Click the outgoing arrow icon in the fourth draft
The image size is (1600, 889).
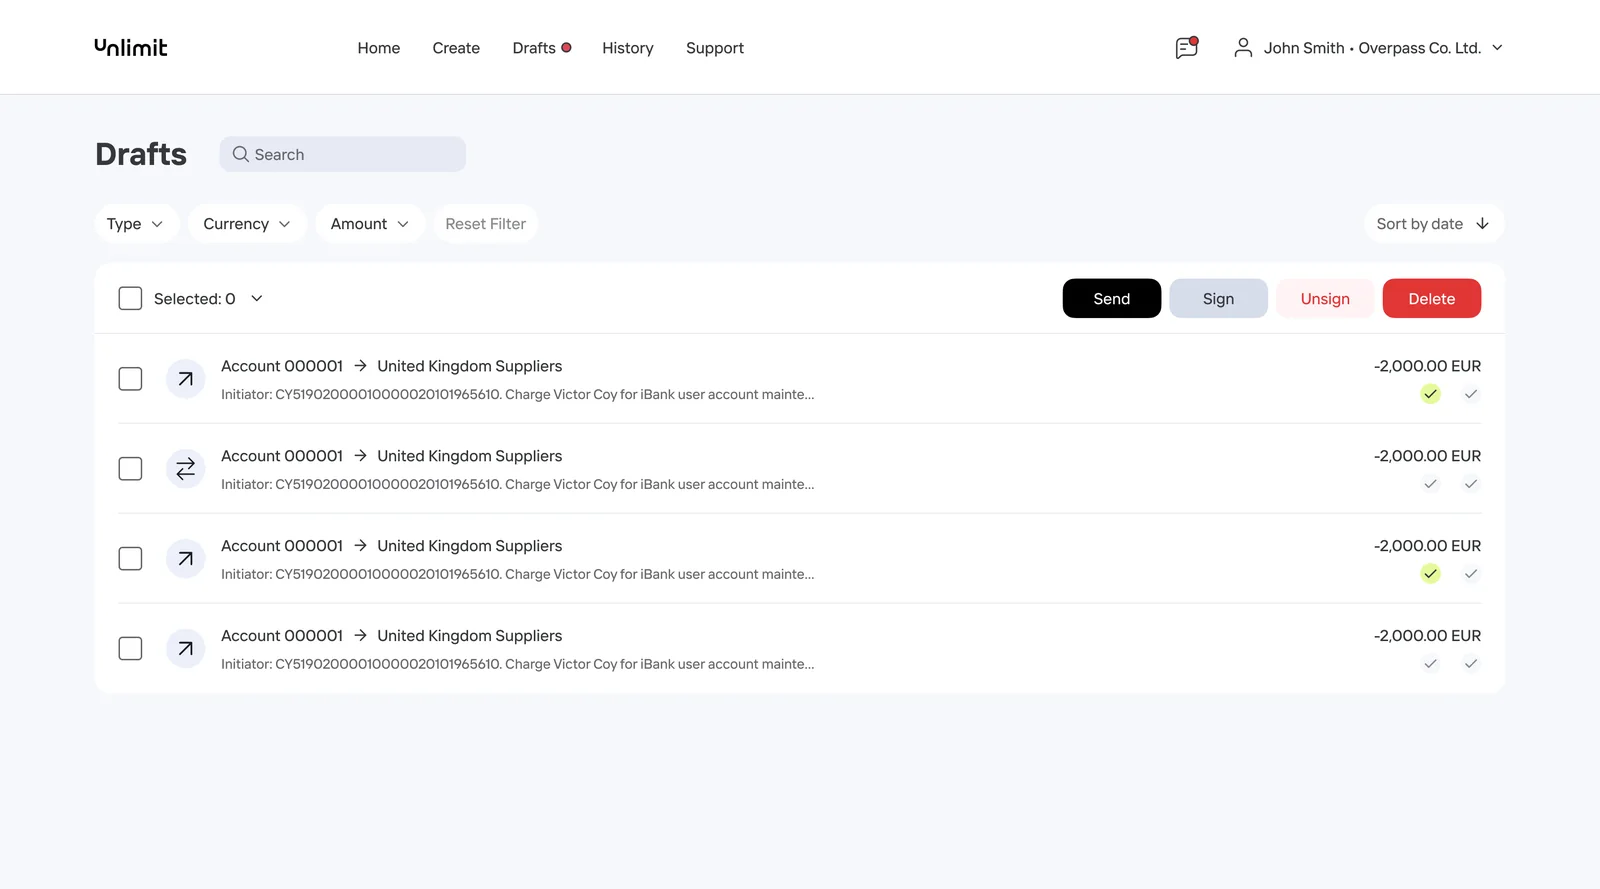tap(186, 649)
